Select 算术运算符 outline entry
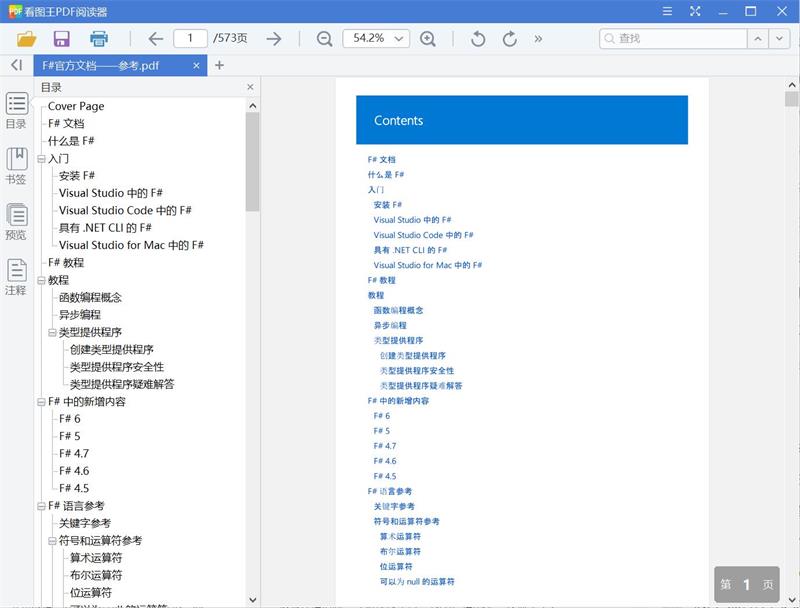 (x=96, y=558)
